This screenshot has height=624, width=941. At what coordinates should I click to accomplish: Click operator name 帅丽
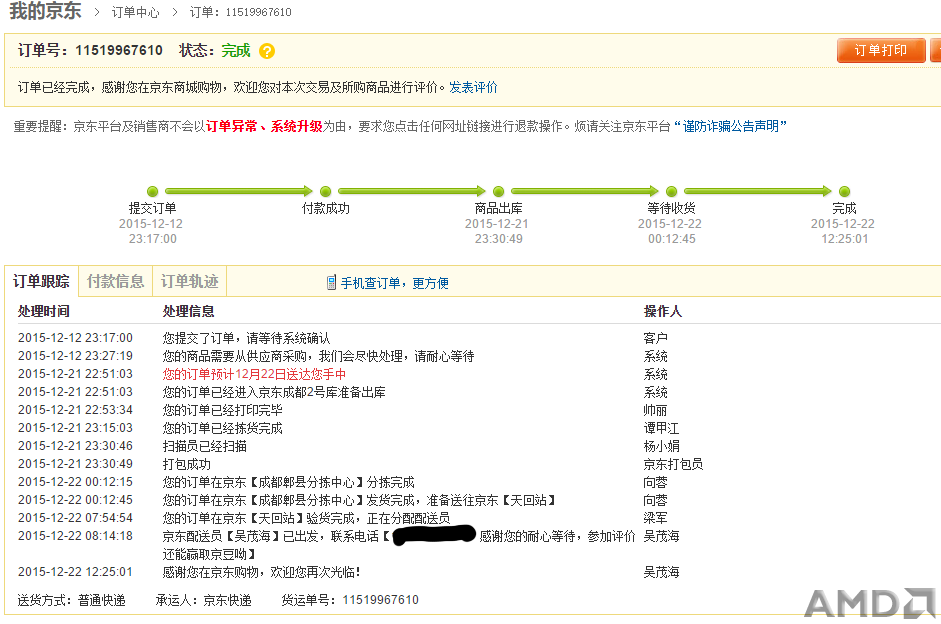(x=655, y=410)
